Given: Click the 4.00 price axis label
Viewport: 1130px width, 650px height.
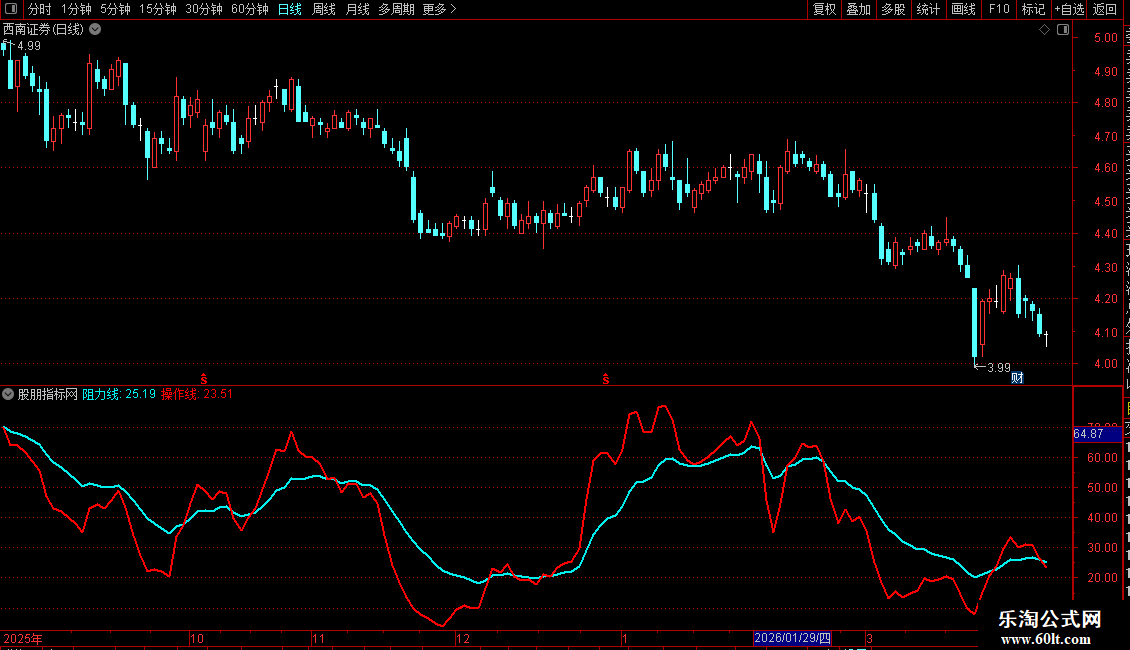Looking at the screenshot, I should [x=1105, y=364].
